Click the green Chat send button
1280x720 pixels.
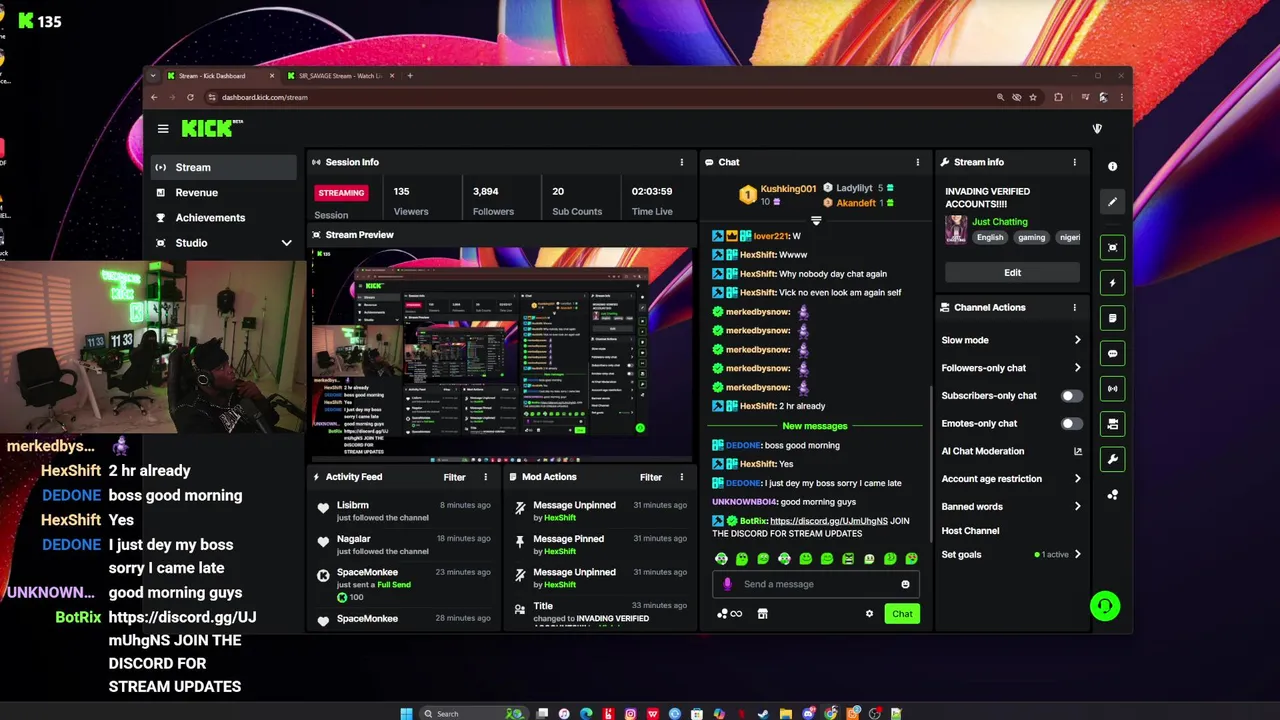(902, 614)
